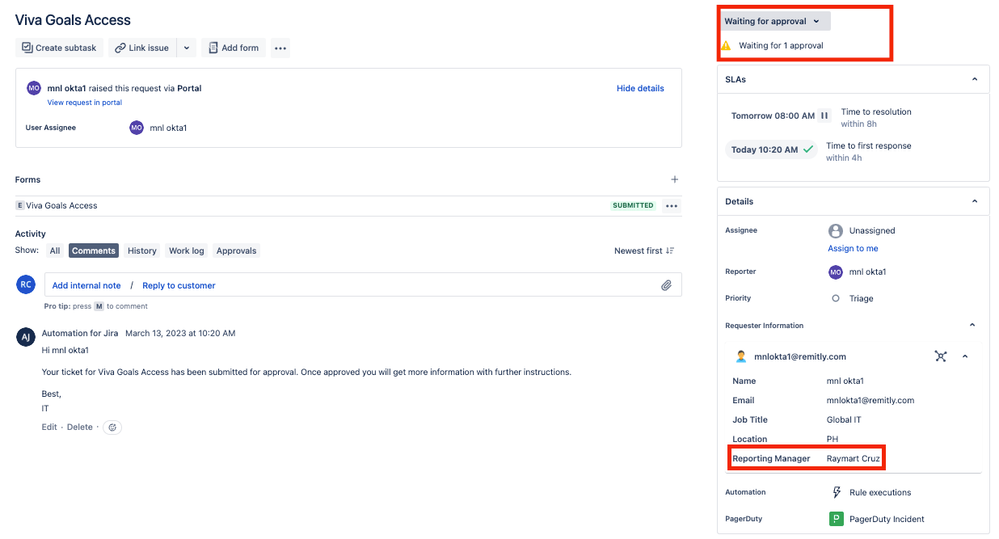Click the Today 10:20 AM SLA checkmark
The width and height of the screenshot is (999, 539).
(x=808, y=150)
